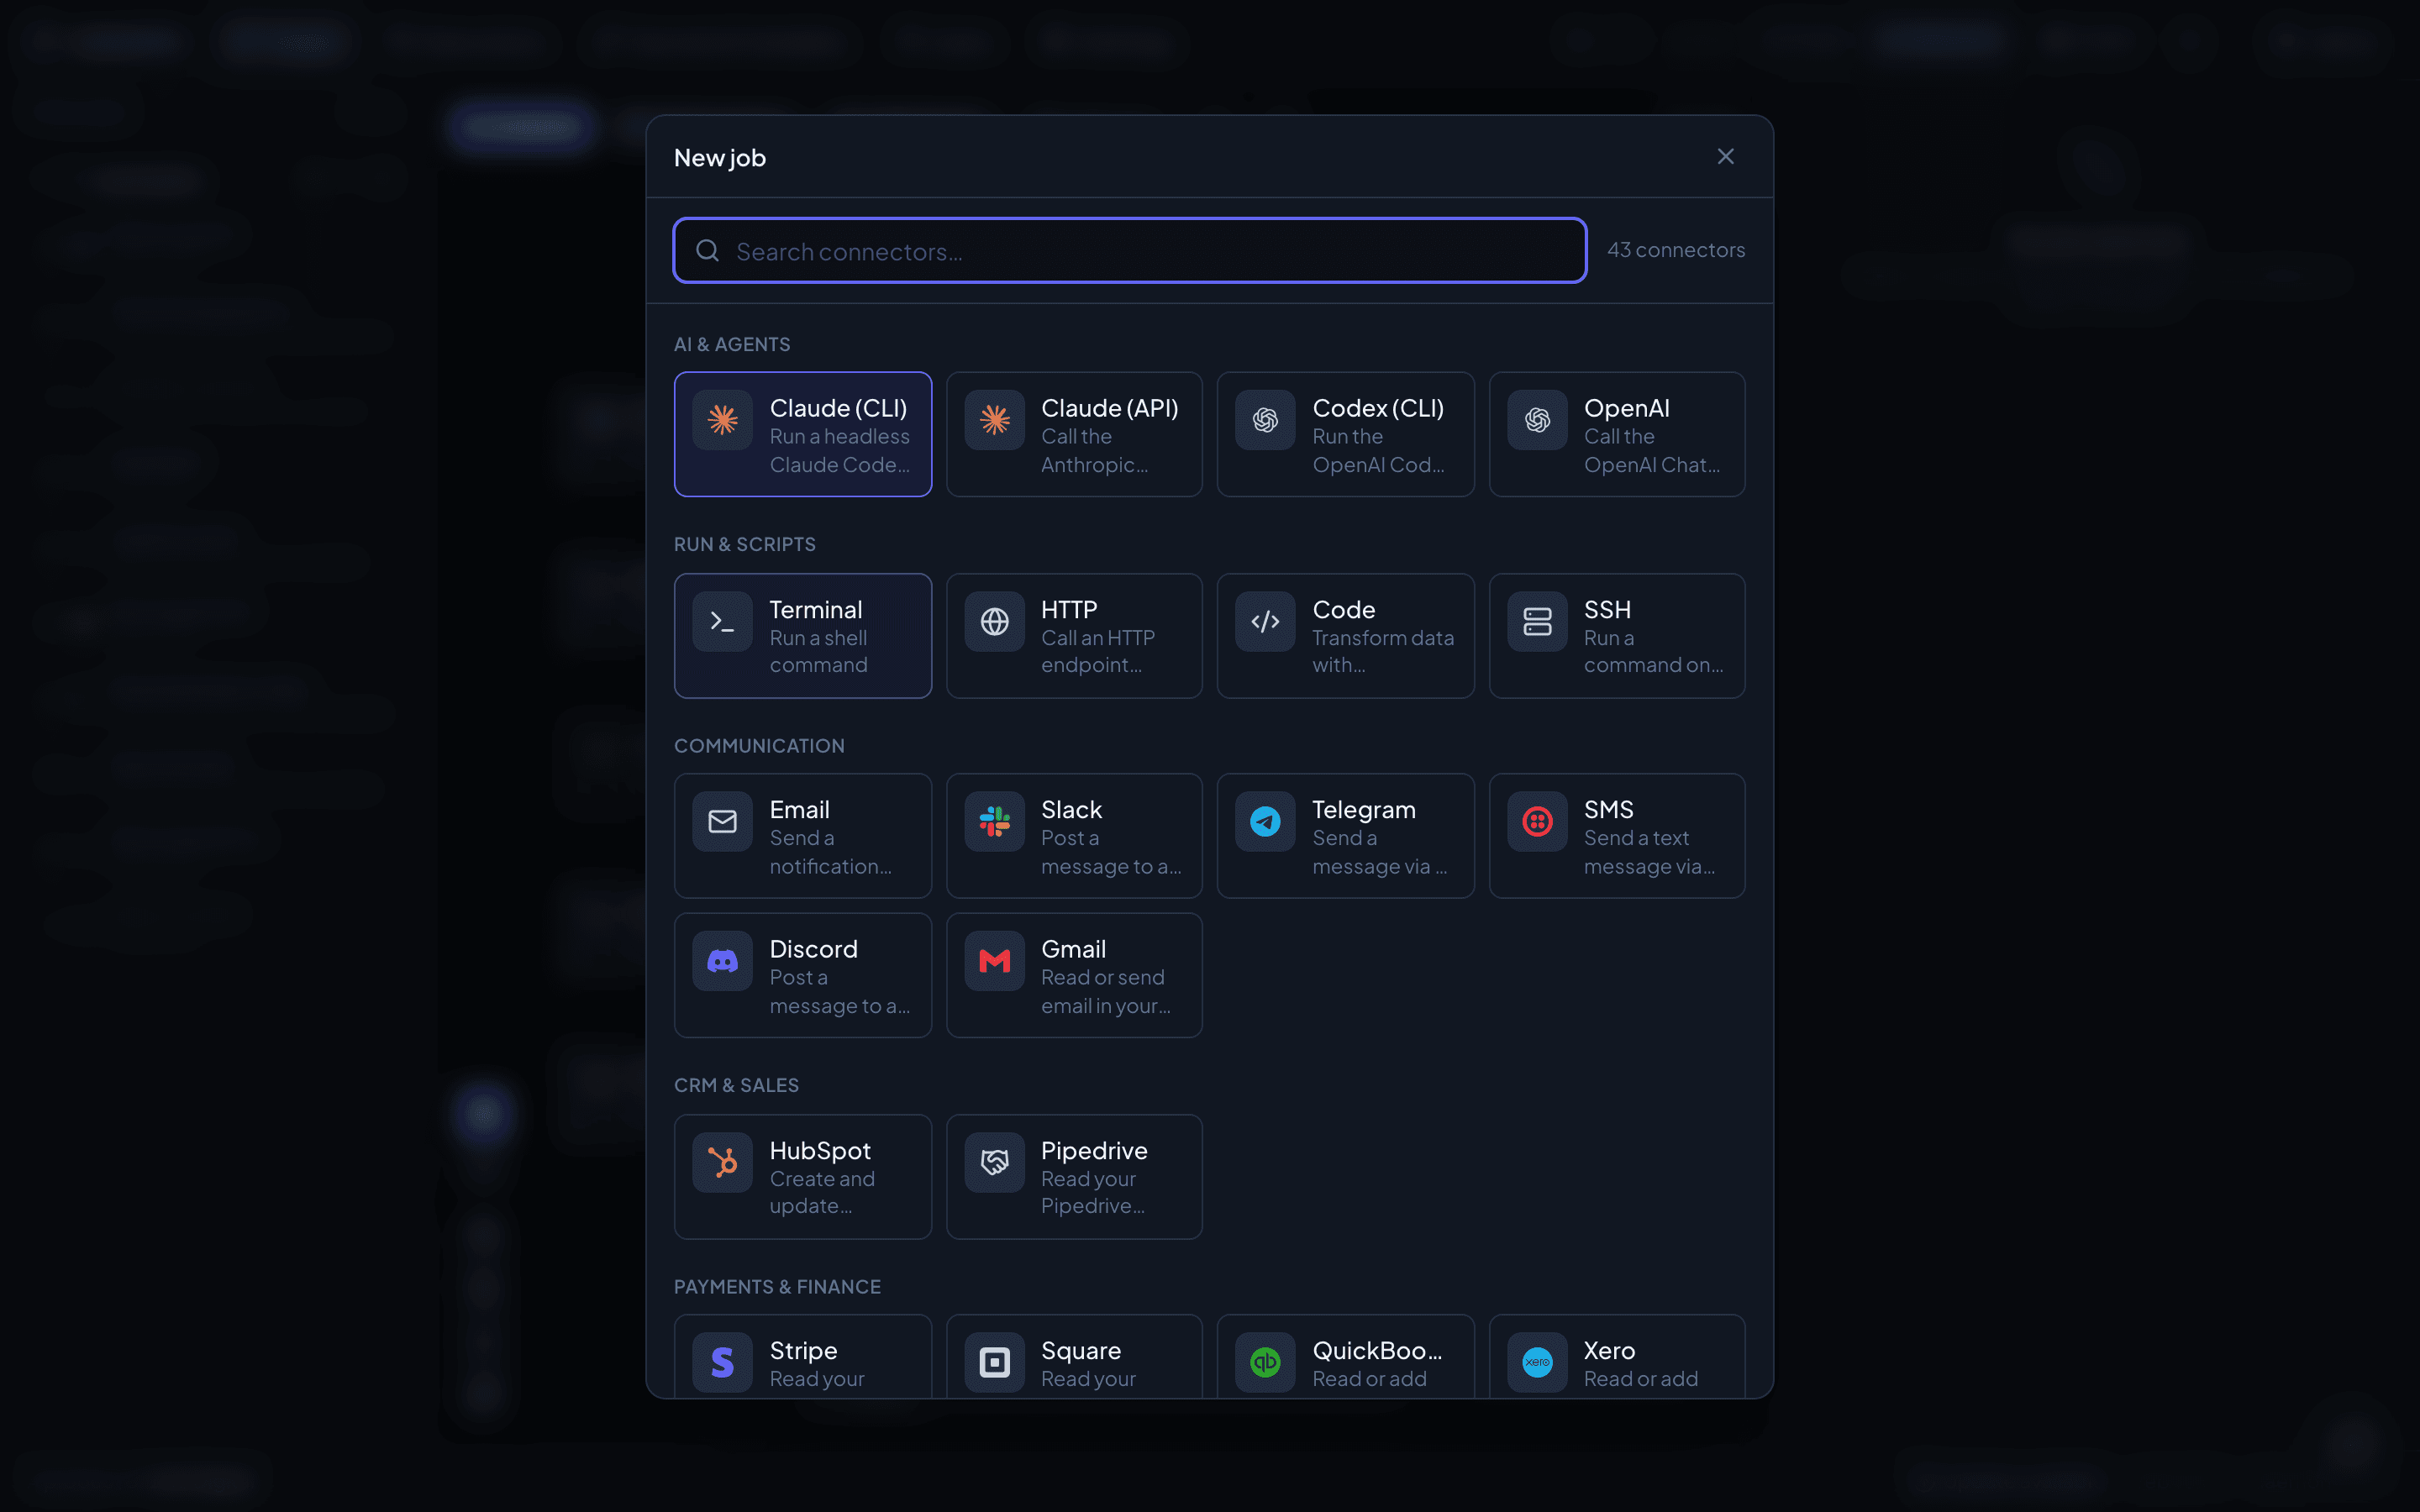2420x1512 pixels.
Task: Close the New job dialog
Action: point(1725,156)
